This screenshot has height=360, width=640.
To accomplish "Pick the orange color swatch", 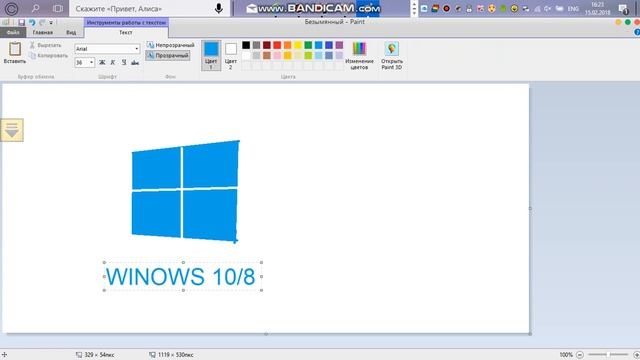I will coord(287,45).
